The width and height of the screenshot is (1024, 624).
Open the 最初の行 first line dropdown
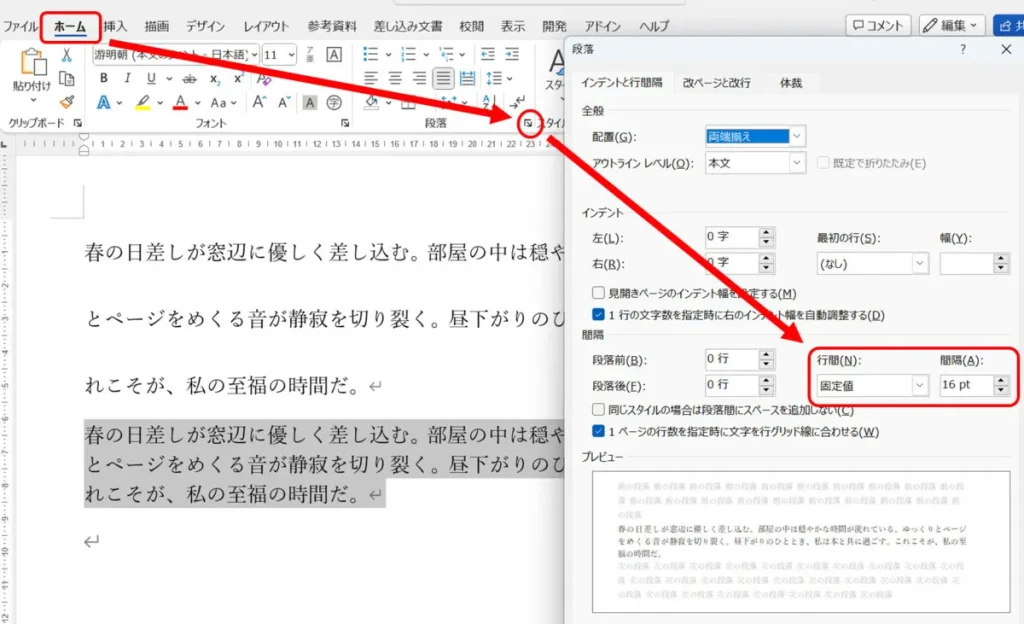click(x=872, y=264)
